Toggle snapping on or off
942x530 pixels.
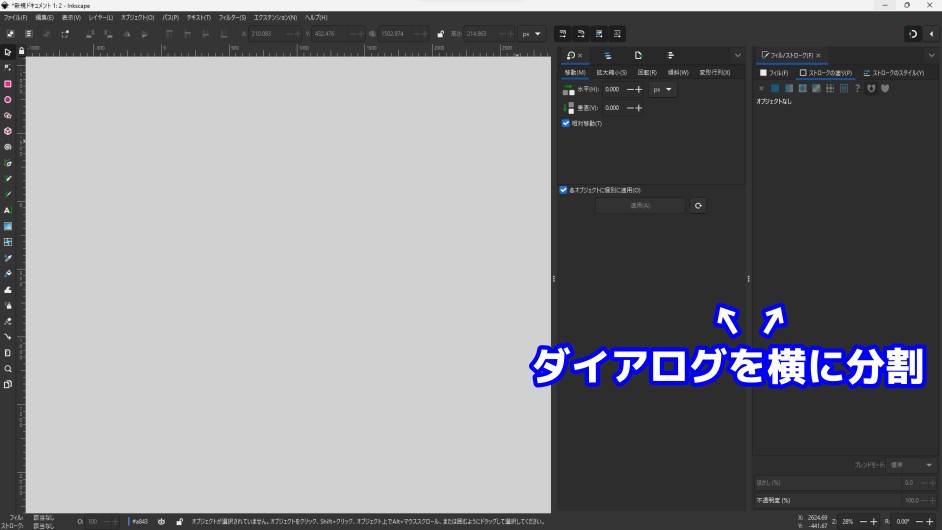[x=913, y=34]
